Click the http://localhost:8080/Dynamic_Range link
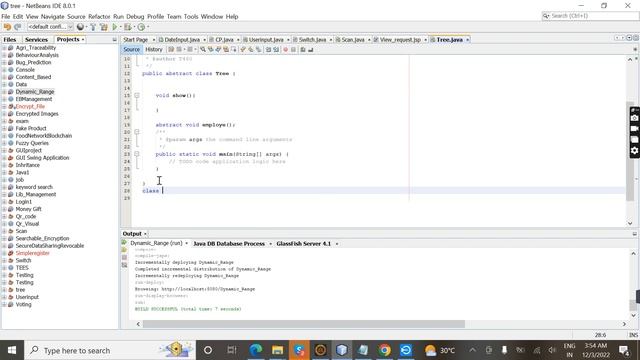 208,289
